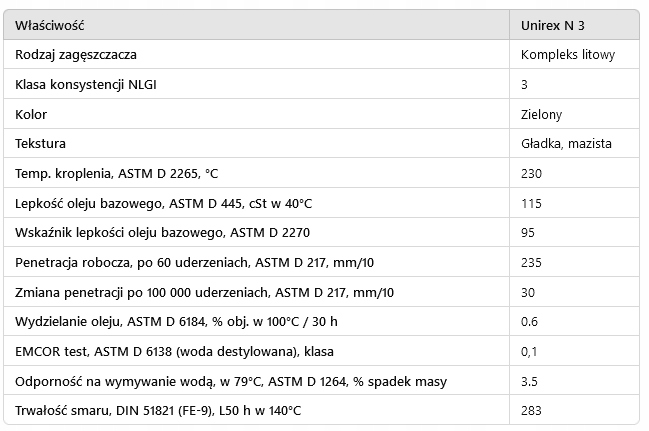Image resolution: width=649 pixels, height=431 pixels.
Task: Click the "Kolor" property cell
Action: (32, 114)
